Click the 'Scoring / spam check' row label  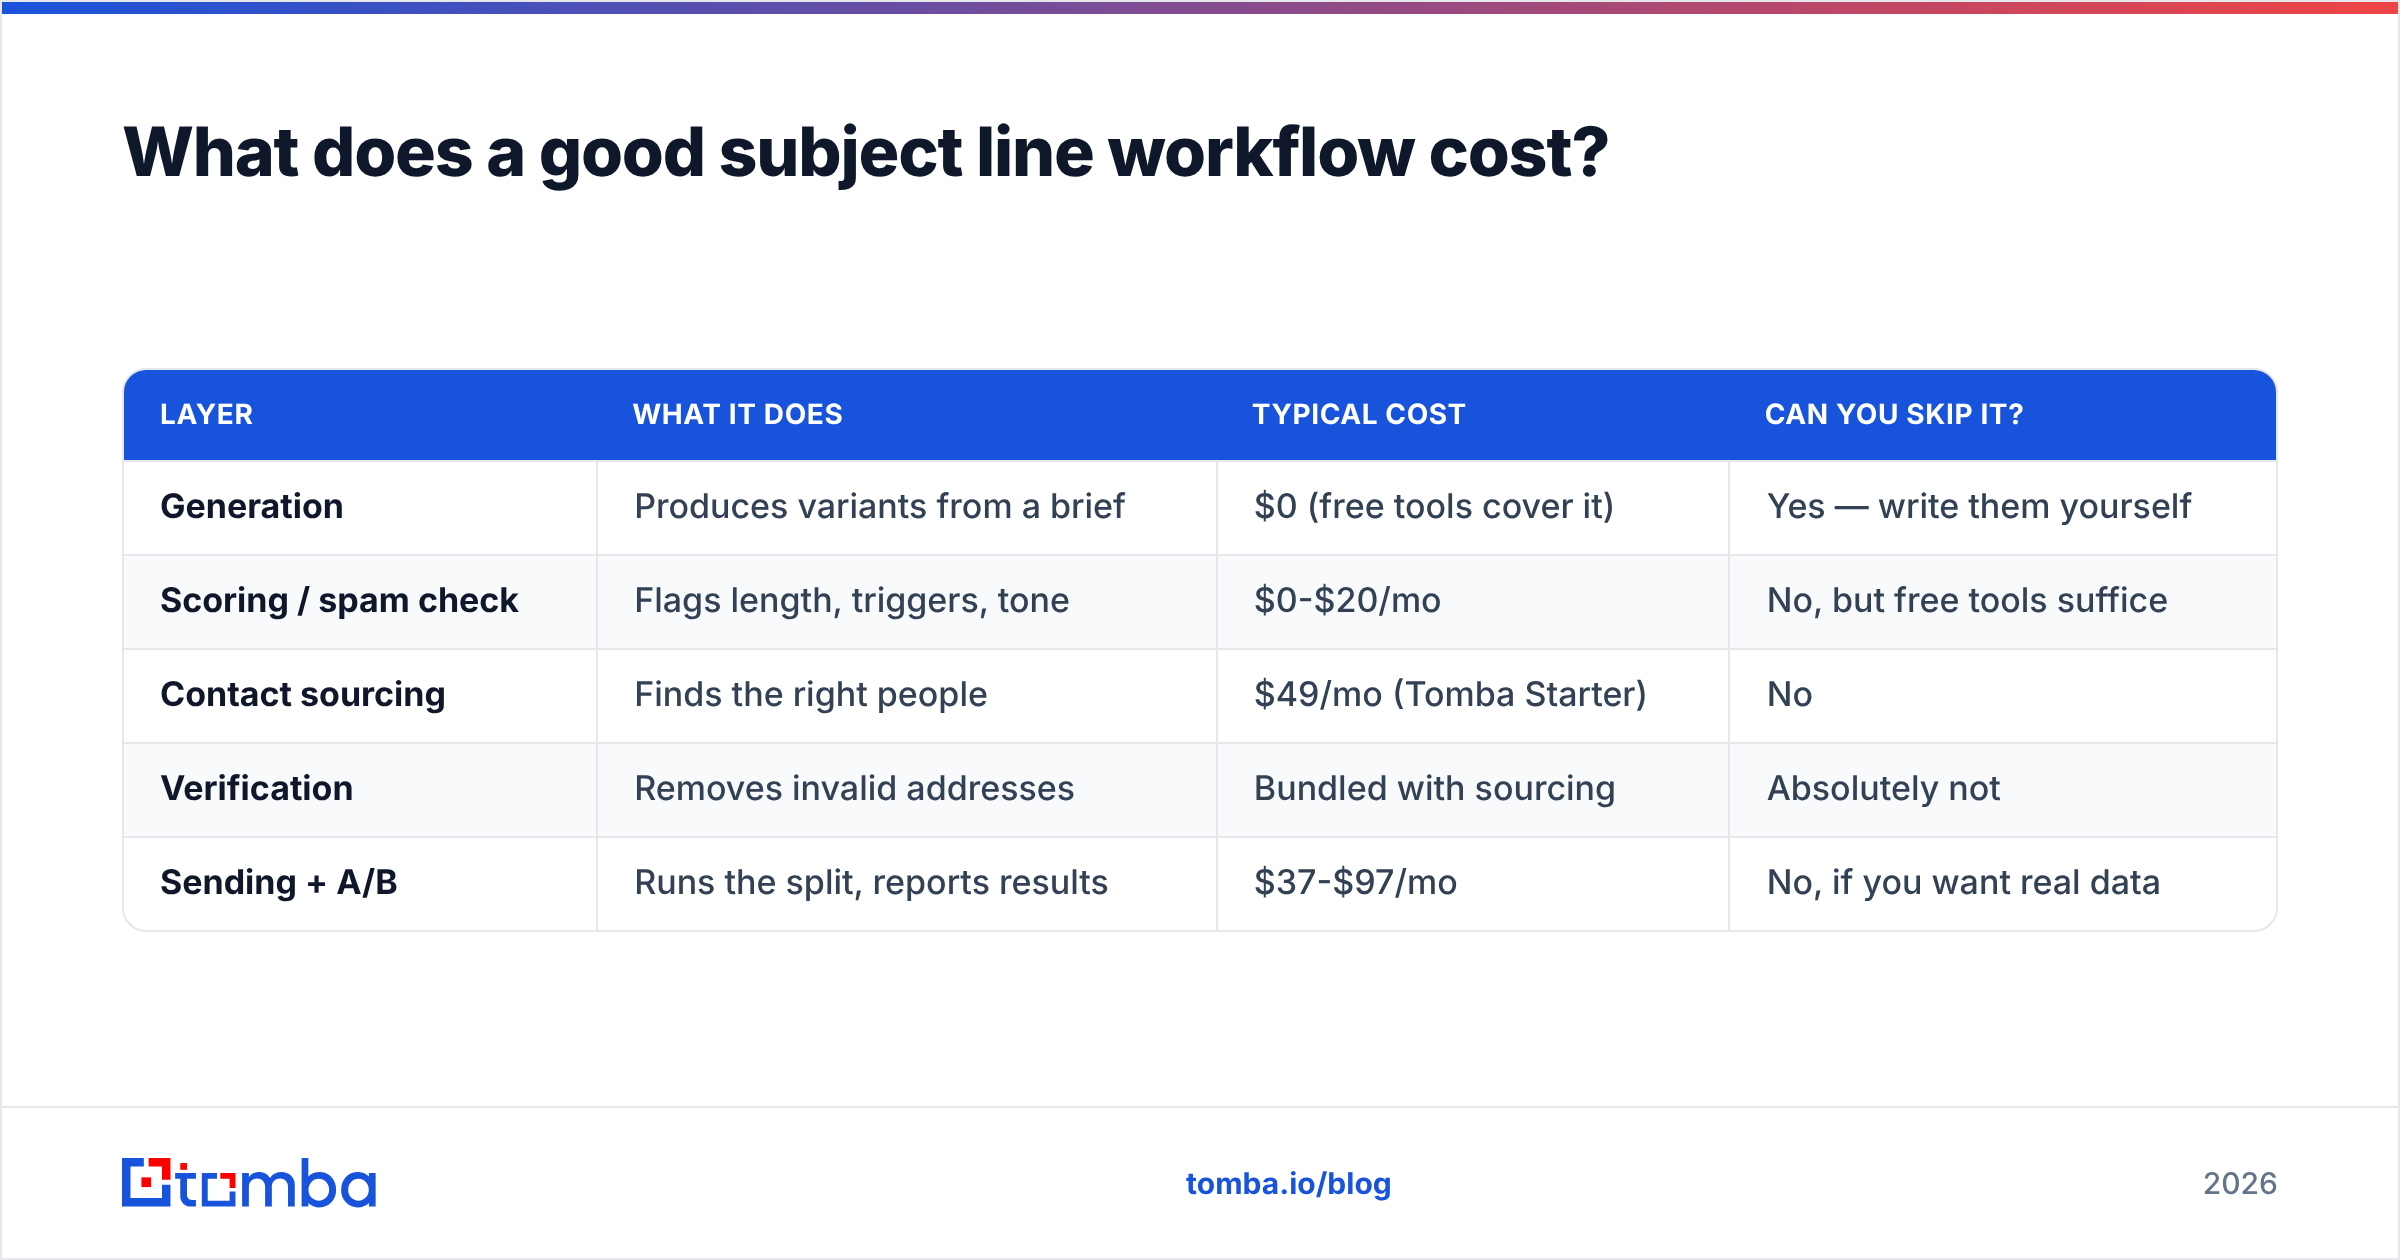[x=339, y=600]
